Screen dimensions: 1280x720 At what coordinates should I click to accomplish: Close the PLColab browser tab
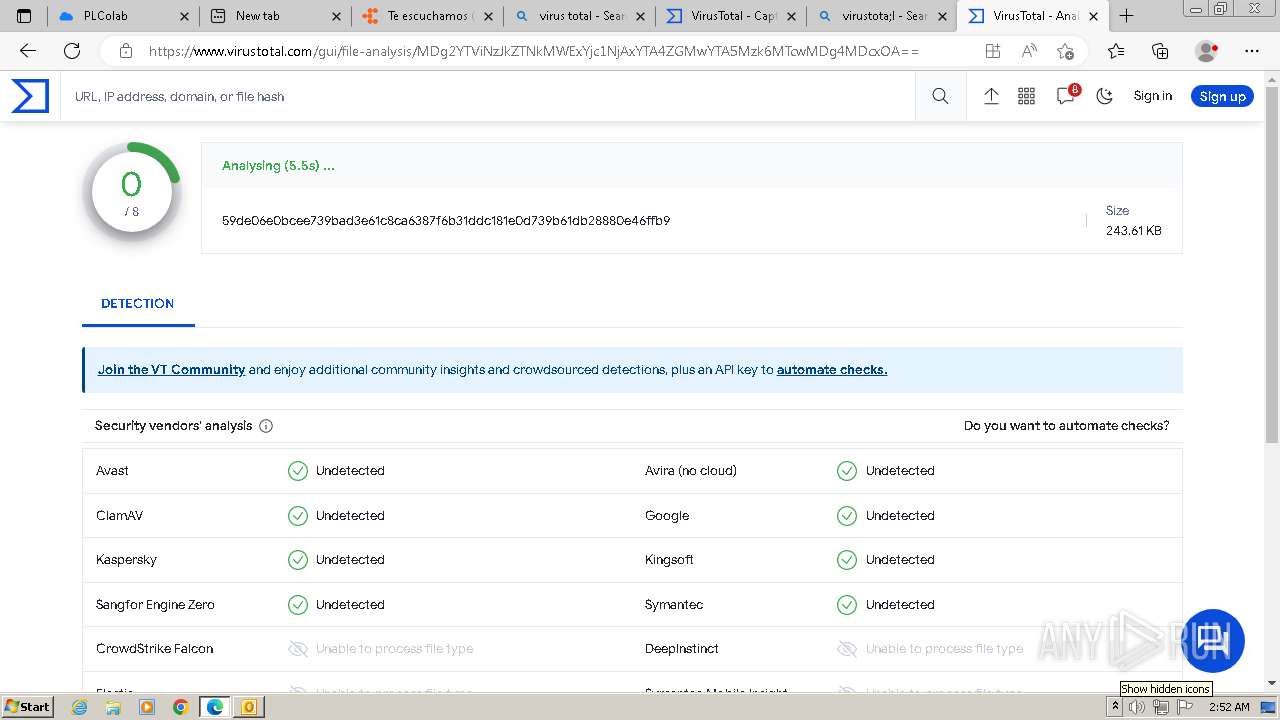pos(184,16)
